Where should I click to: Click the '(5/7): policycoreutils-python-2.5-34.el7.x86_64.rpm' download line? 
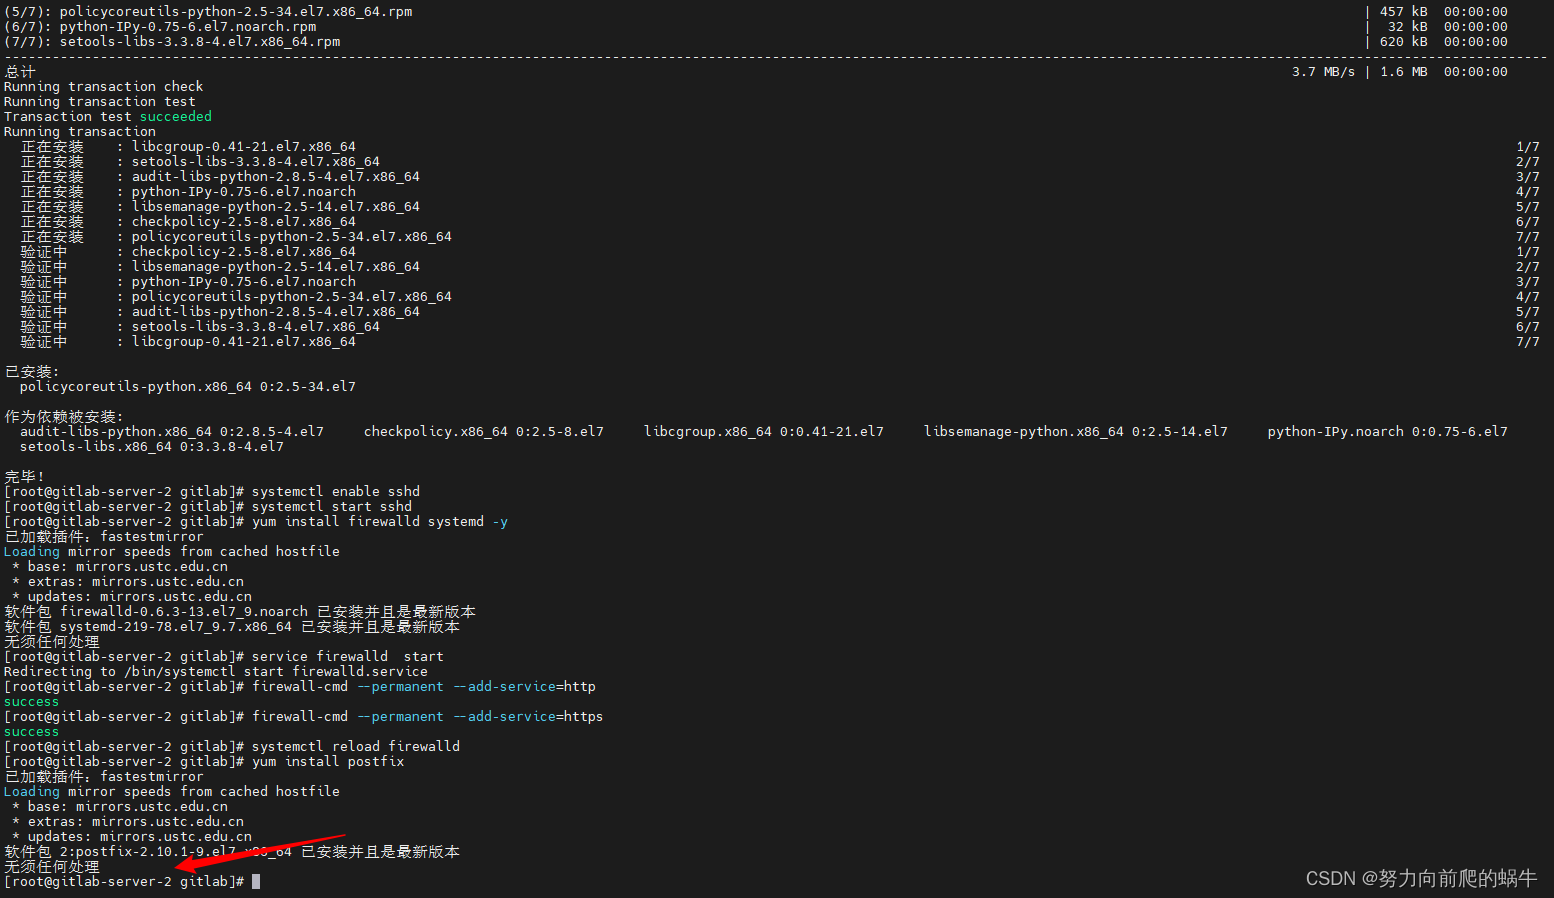click(x=208, y=12)
